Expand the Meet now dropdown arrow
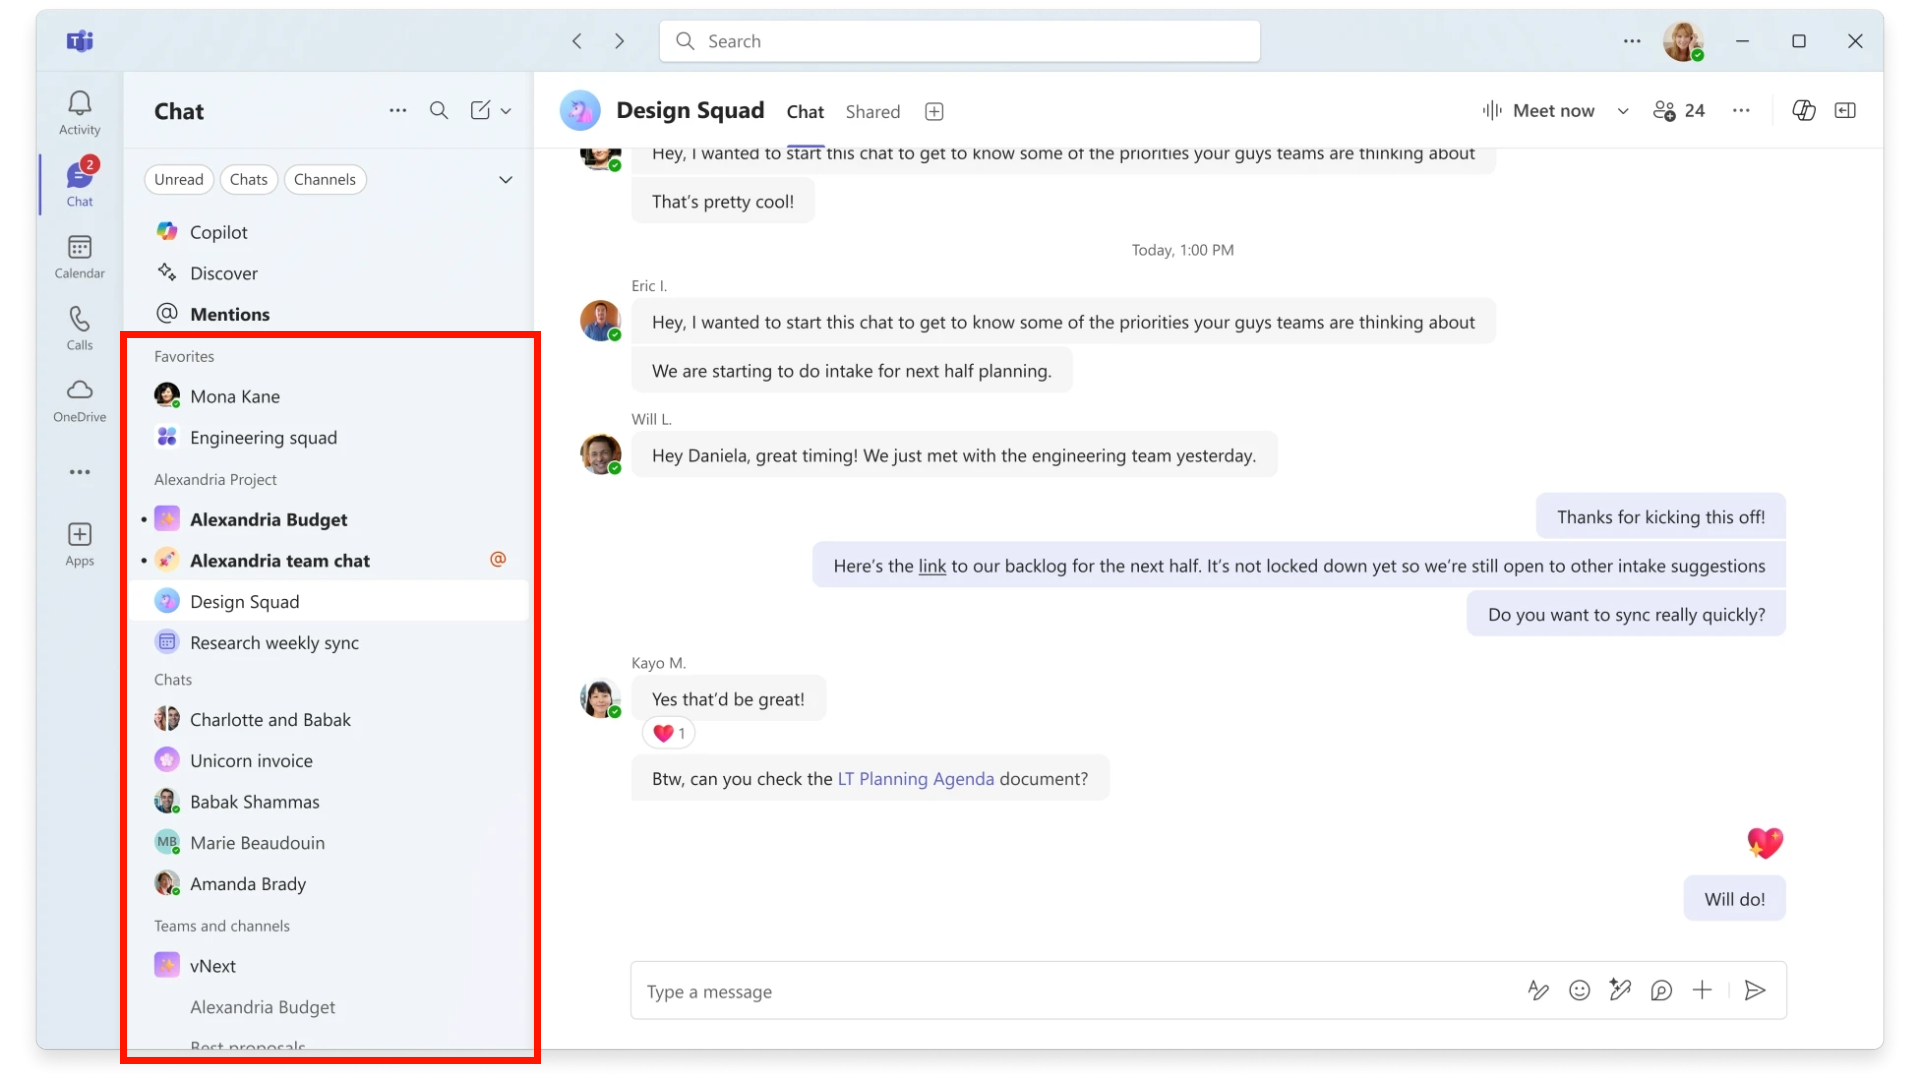The image size is (1920, 1080). pyautogui.click(x=1622, y=111)
